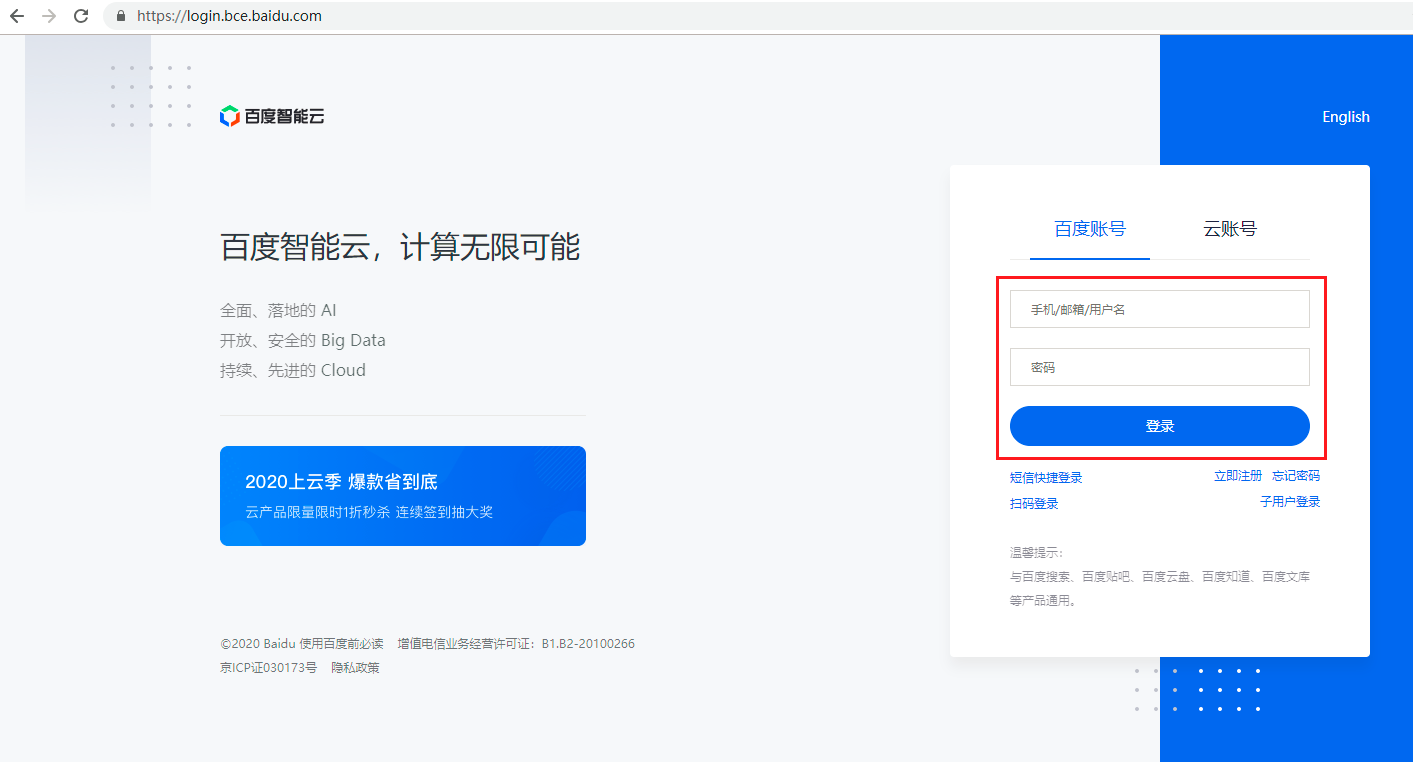The width and height of the screenshot is (1413, 762).
Task: Click the 开放、安全的 Big Data text
Action: [303, 340]
